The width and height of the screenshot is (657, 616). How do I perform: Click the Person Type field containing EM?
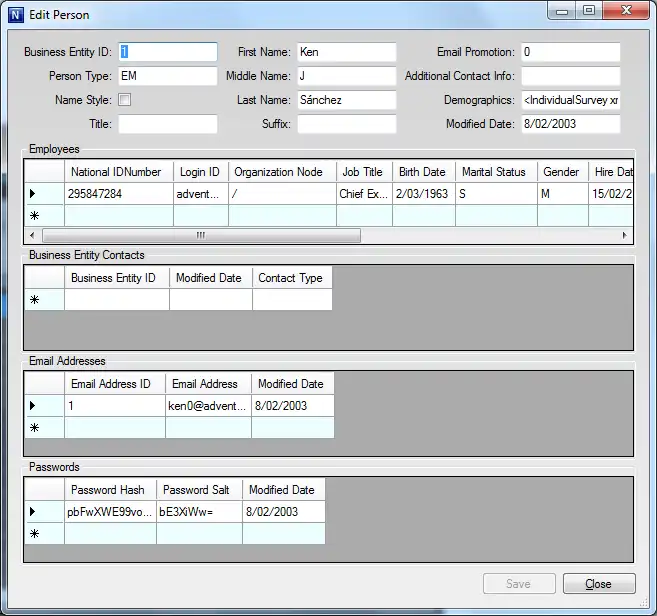click(x=168, y=76)
